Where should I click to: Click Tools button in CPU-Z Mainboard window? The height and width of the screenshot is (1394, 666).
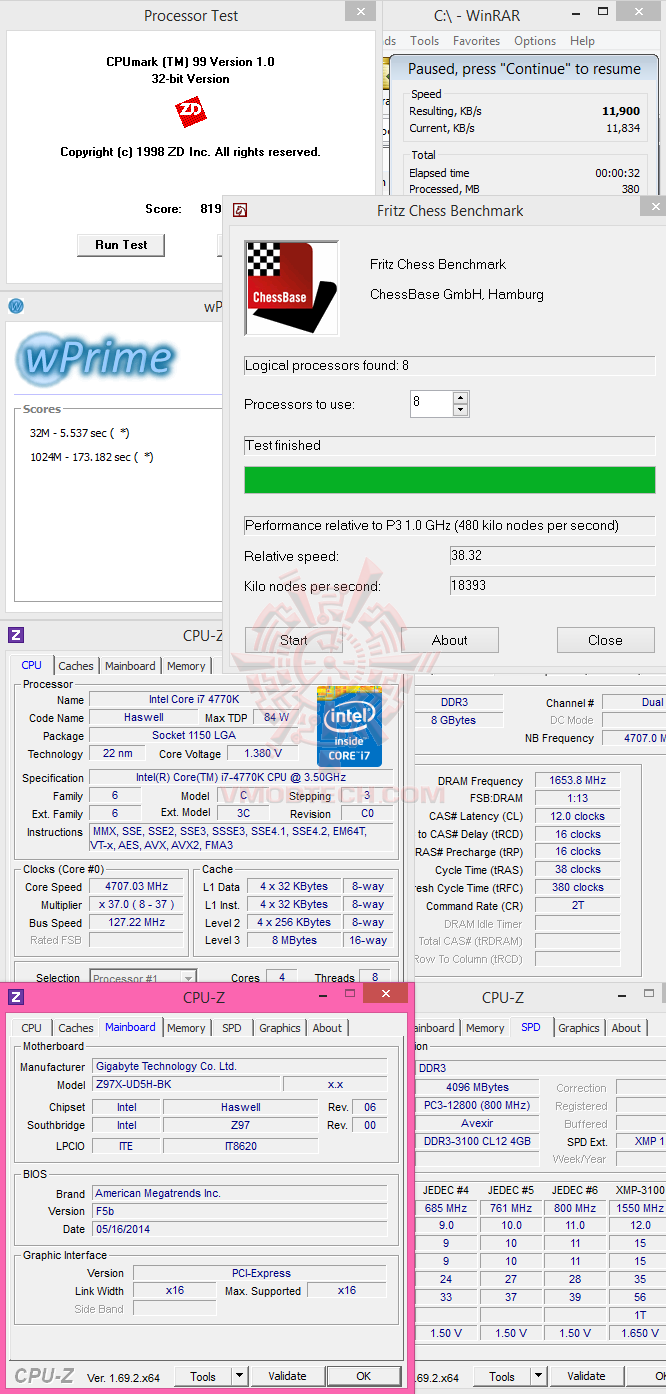203,1376
